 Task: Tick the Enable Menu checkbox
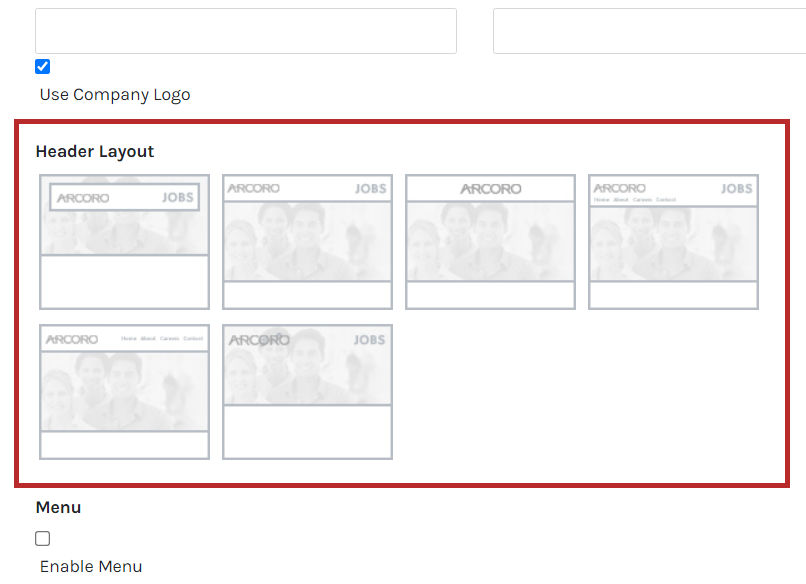coord(43,539)
